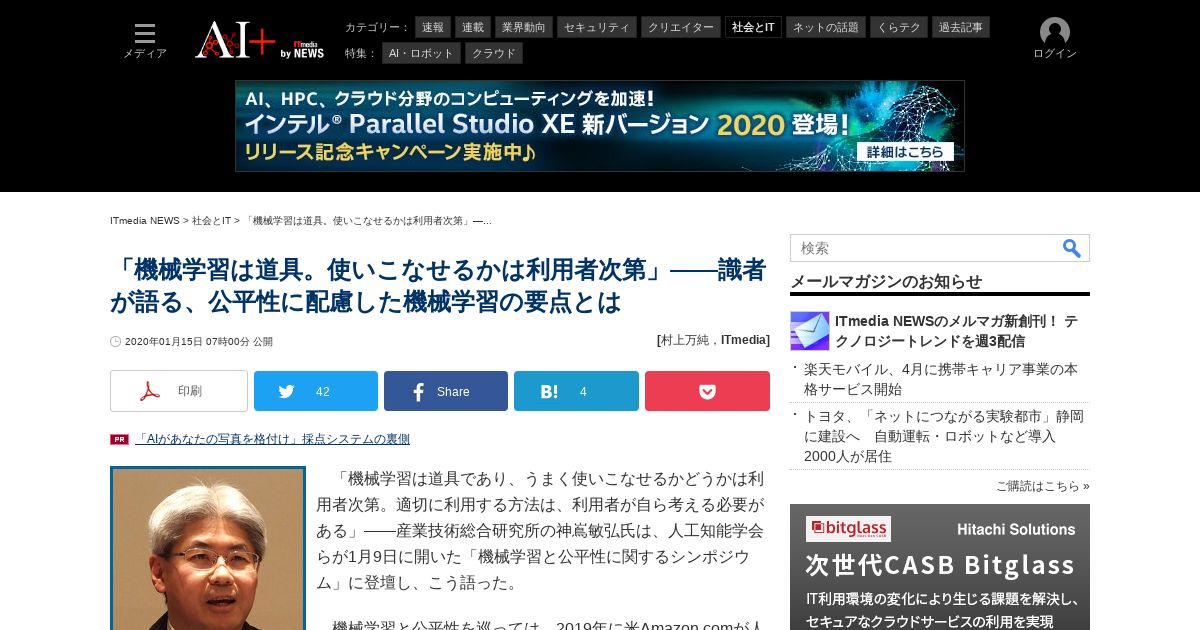Image resolution: width=1200 pixels, height=630 pixels.
Task: Open the メディア hamburger menu
Action: pyautogui.click(x=145, y=40)
